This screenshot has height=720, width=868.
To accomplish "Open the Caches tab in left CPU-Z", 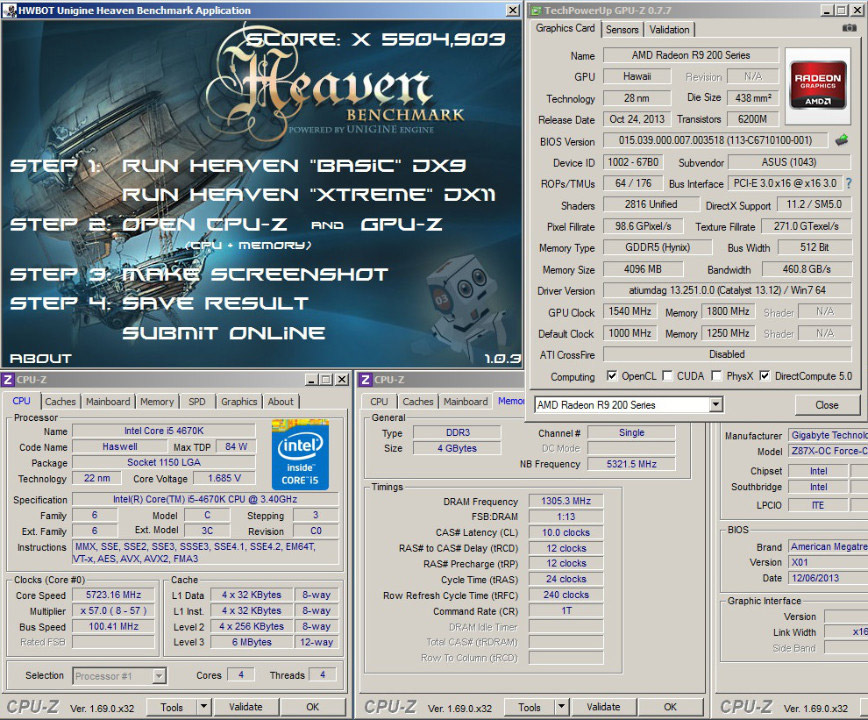I will point(60,401).
